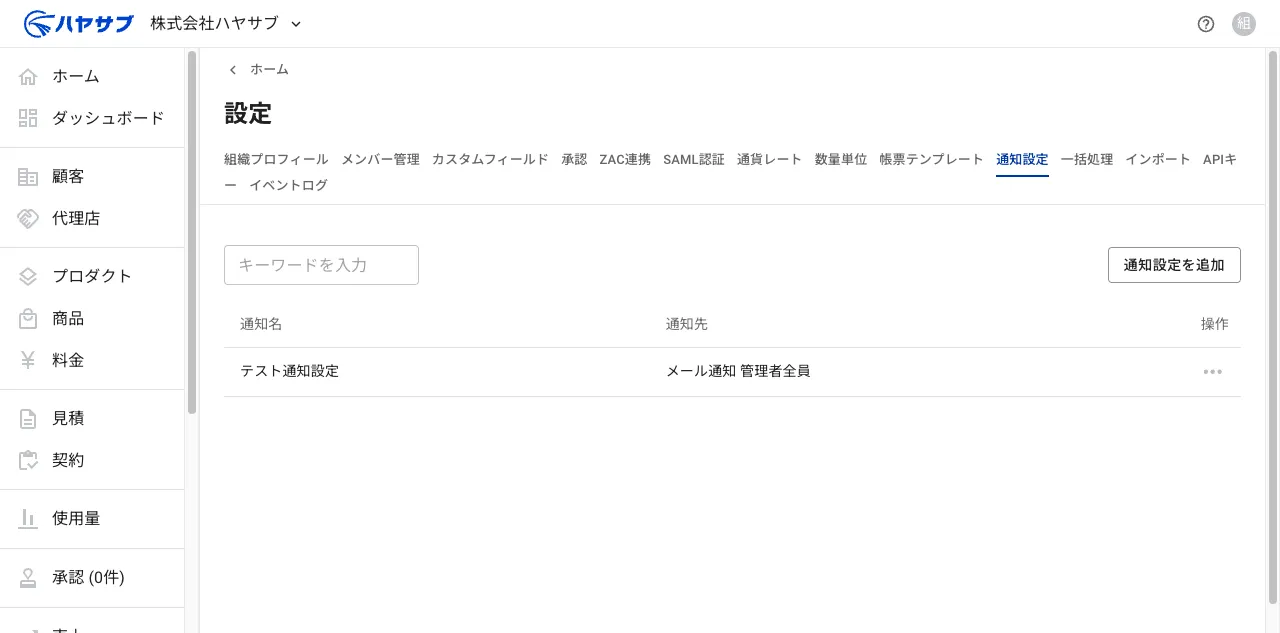Open the 数量単位 tab
This screenshot has width=1280, height=633.
pyautogui.click(x=841, y=159)
